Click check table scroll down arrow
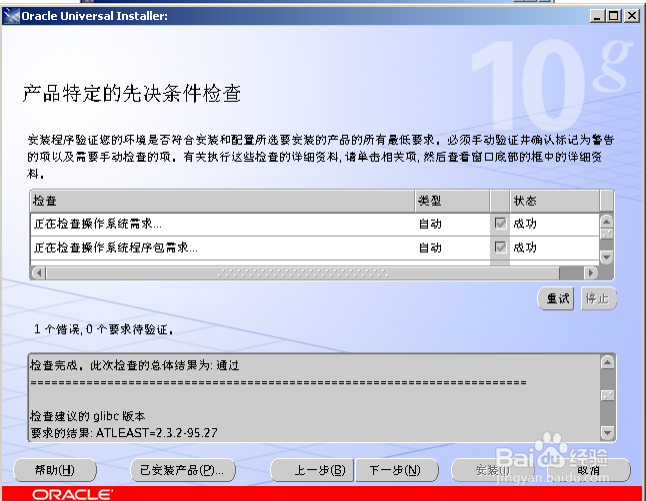The image size is (646, 501). [606, 258]
